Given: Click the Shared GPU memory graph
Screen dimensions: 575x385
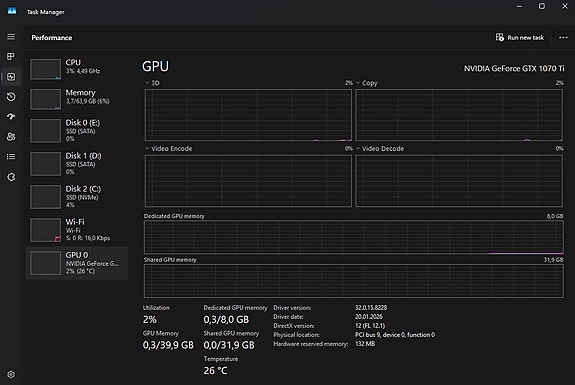Looking at the screenshot, I should point(354,281).
